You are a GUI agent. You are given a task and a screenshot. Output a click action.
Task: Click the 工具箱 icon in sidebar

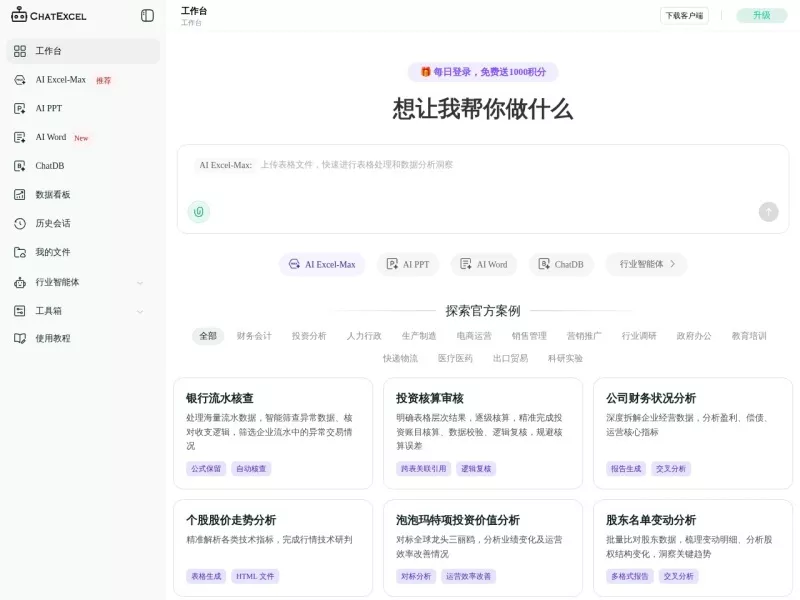(x=20, y=311)
